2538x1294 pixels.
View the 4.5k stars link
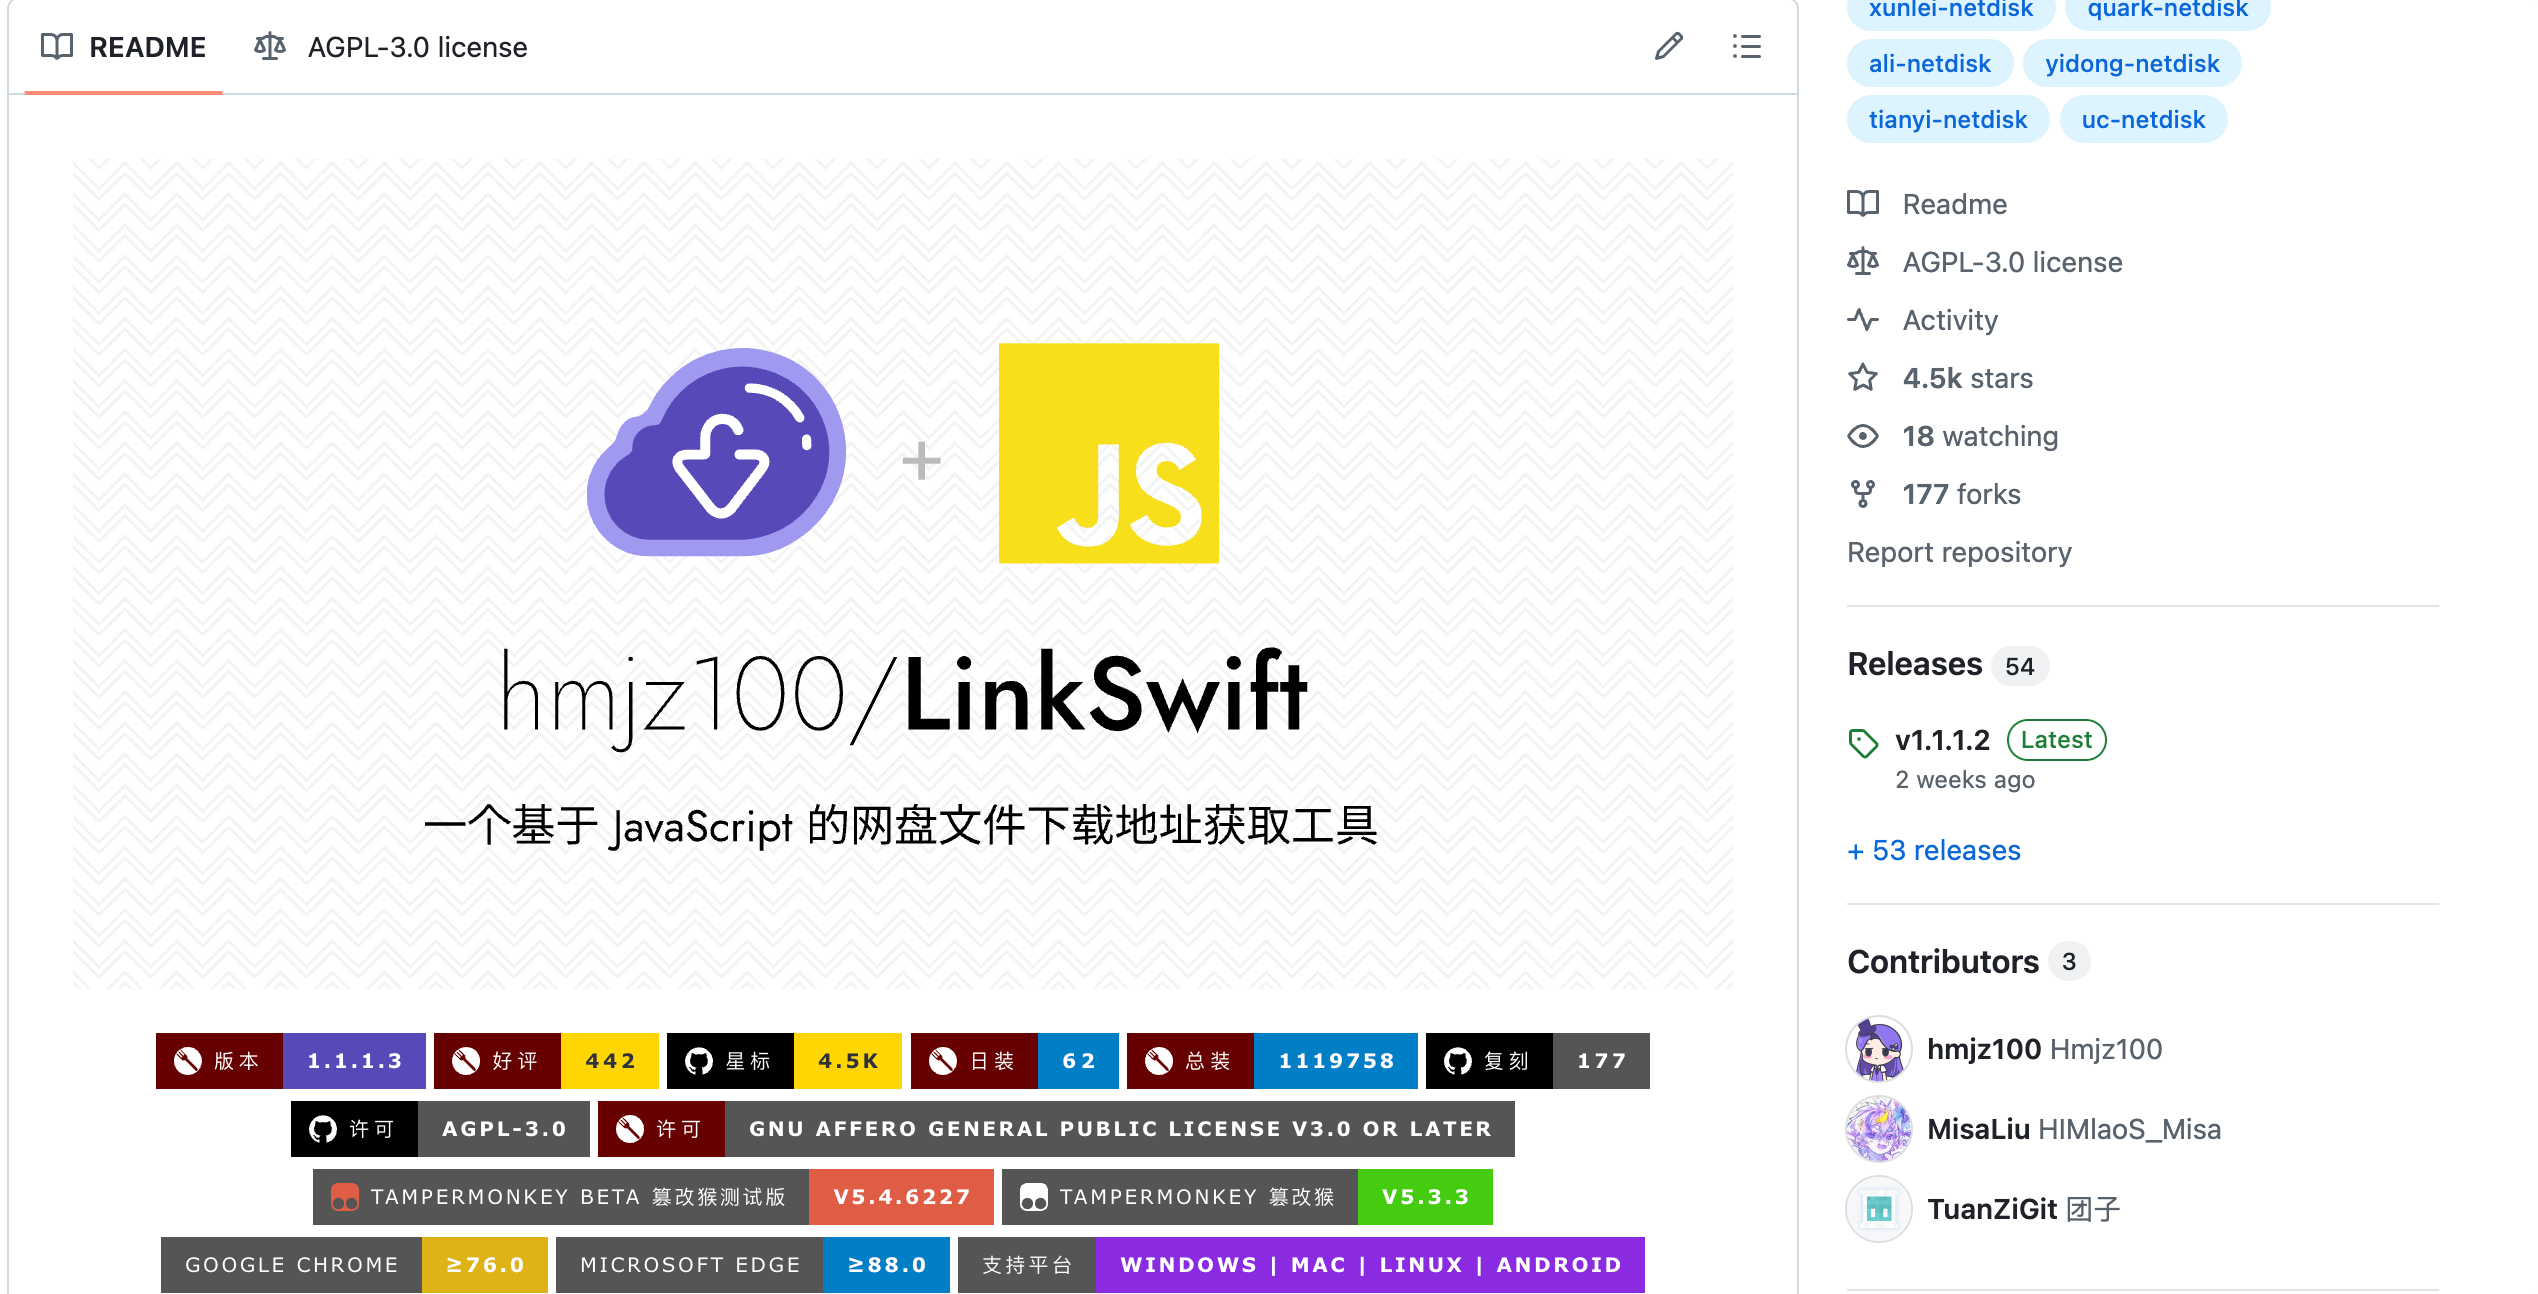[x=1967, y=378]
